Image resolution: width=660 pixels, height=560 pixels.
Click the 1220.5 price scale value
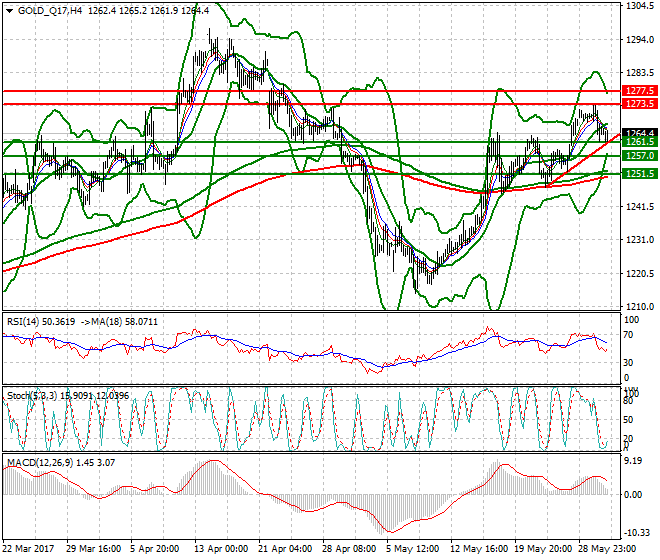pyautogui.click(x=640, y=273)
